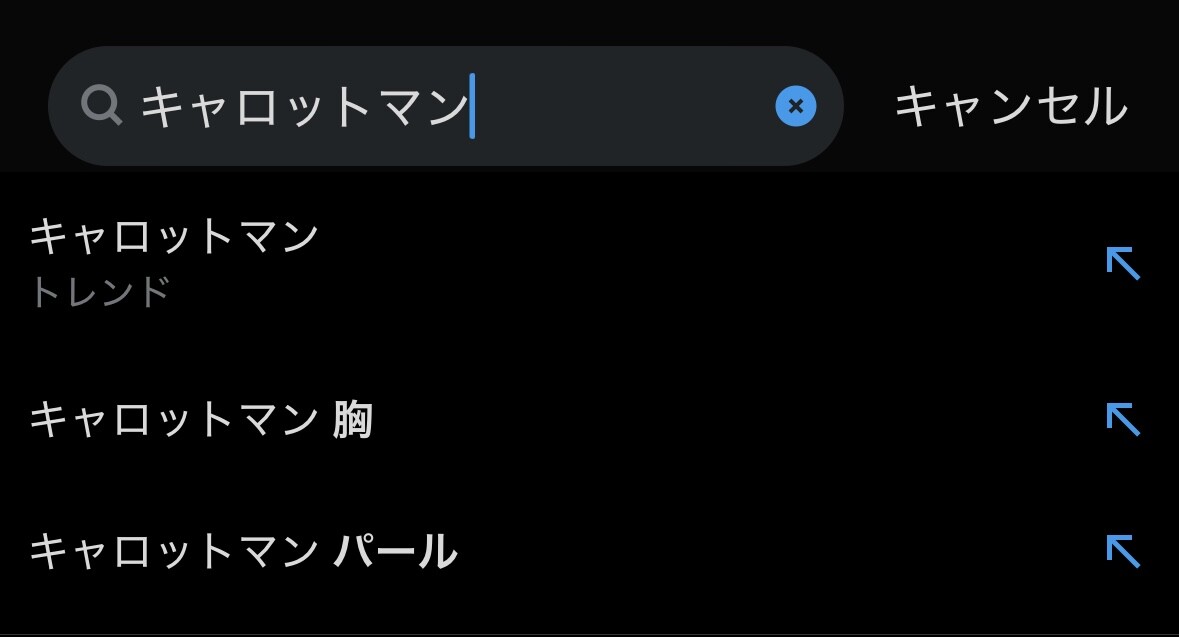Tap the blue text cursor in search bar

[x=472, y=106]
